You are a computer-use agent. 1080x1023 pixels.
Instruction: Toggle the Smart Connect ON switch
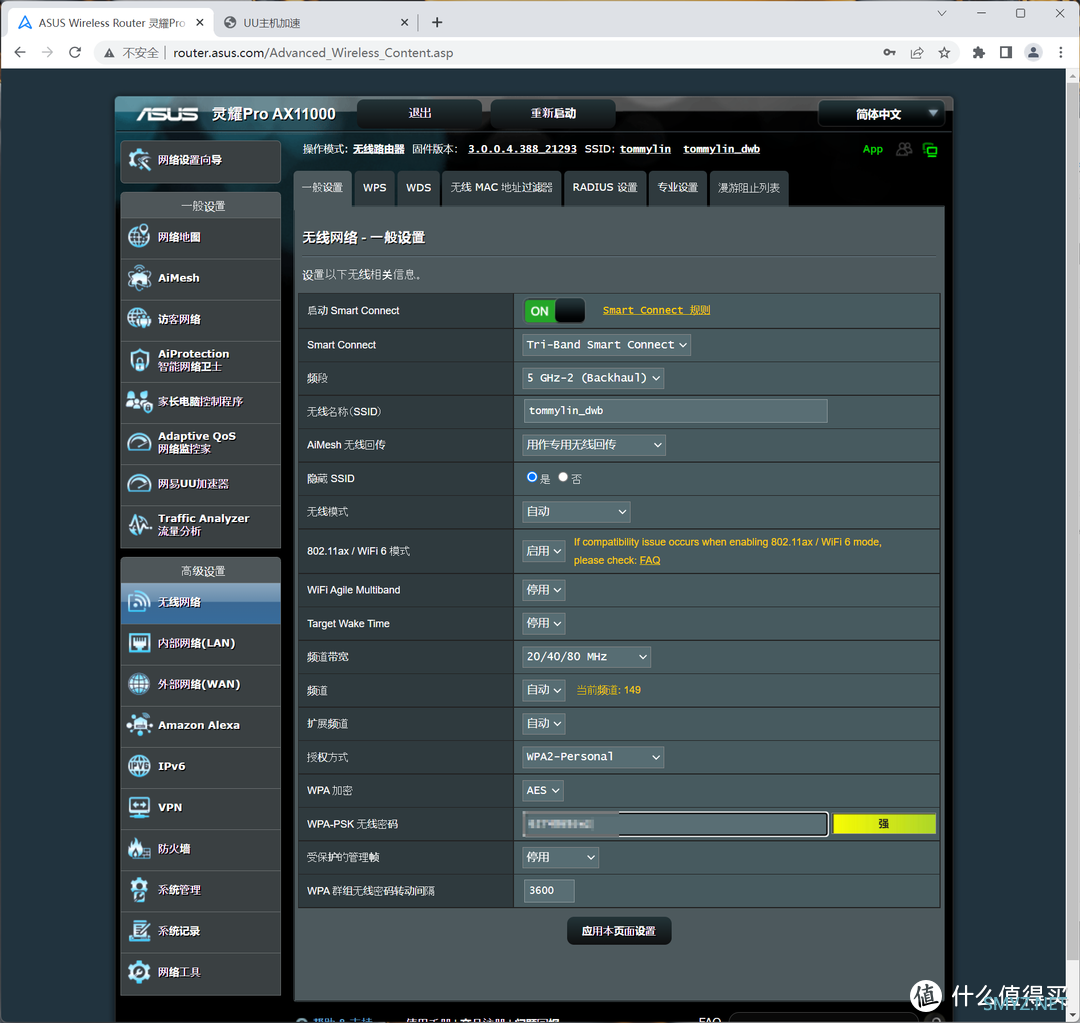[x=554, y=311]
